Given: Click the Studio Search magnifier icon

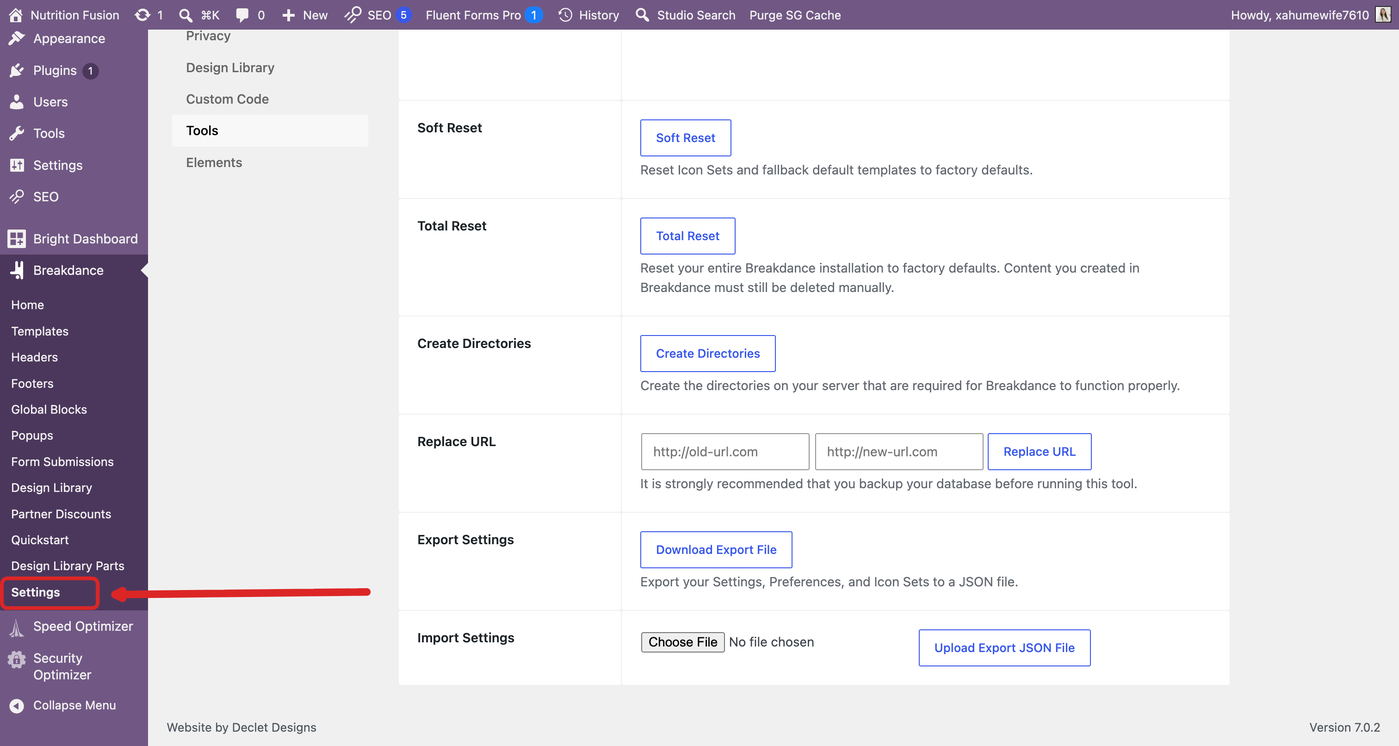Looking at the screenshot, I should point(643,15).
